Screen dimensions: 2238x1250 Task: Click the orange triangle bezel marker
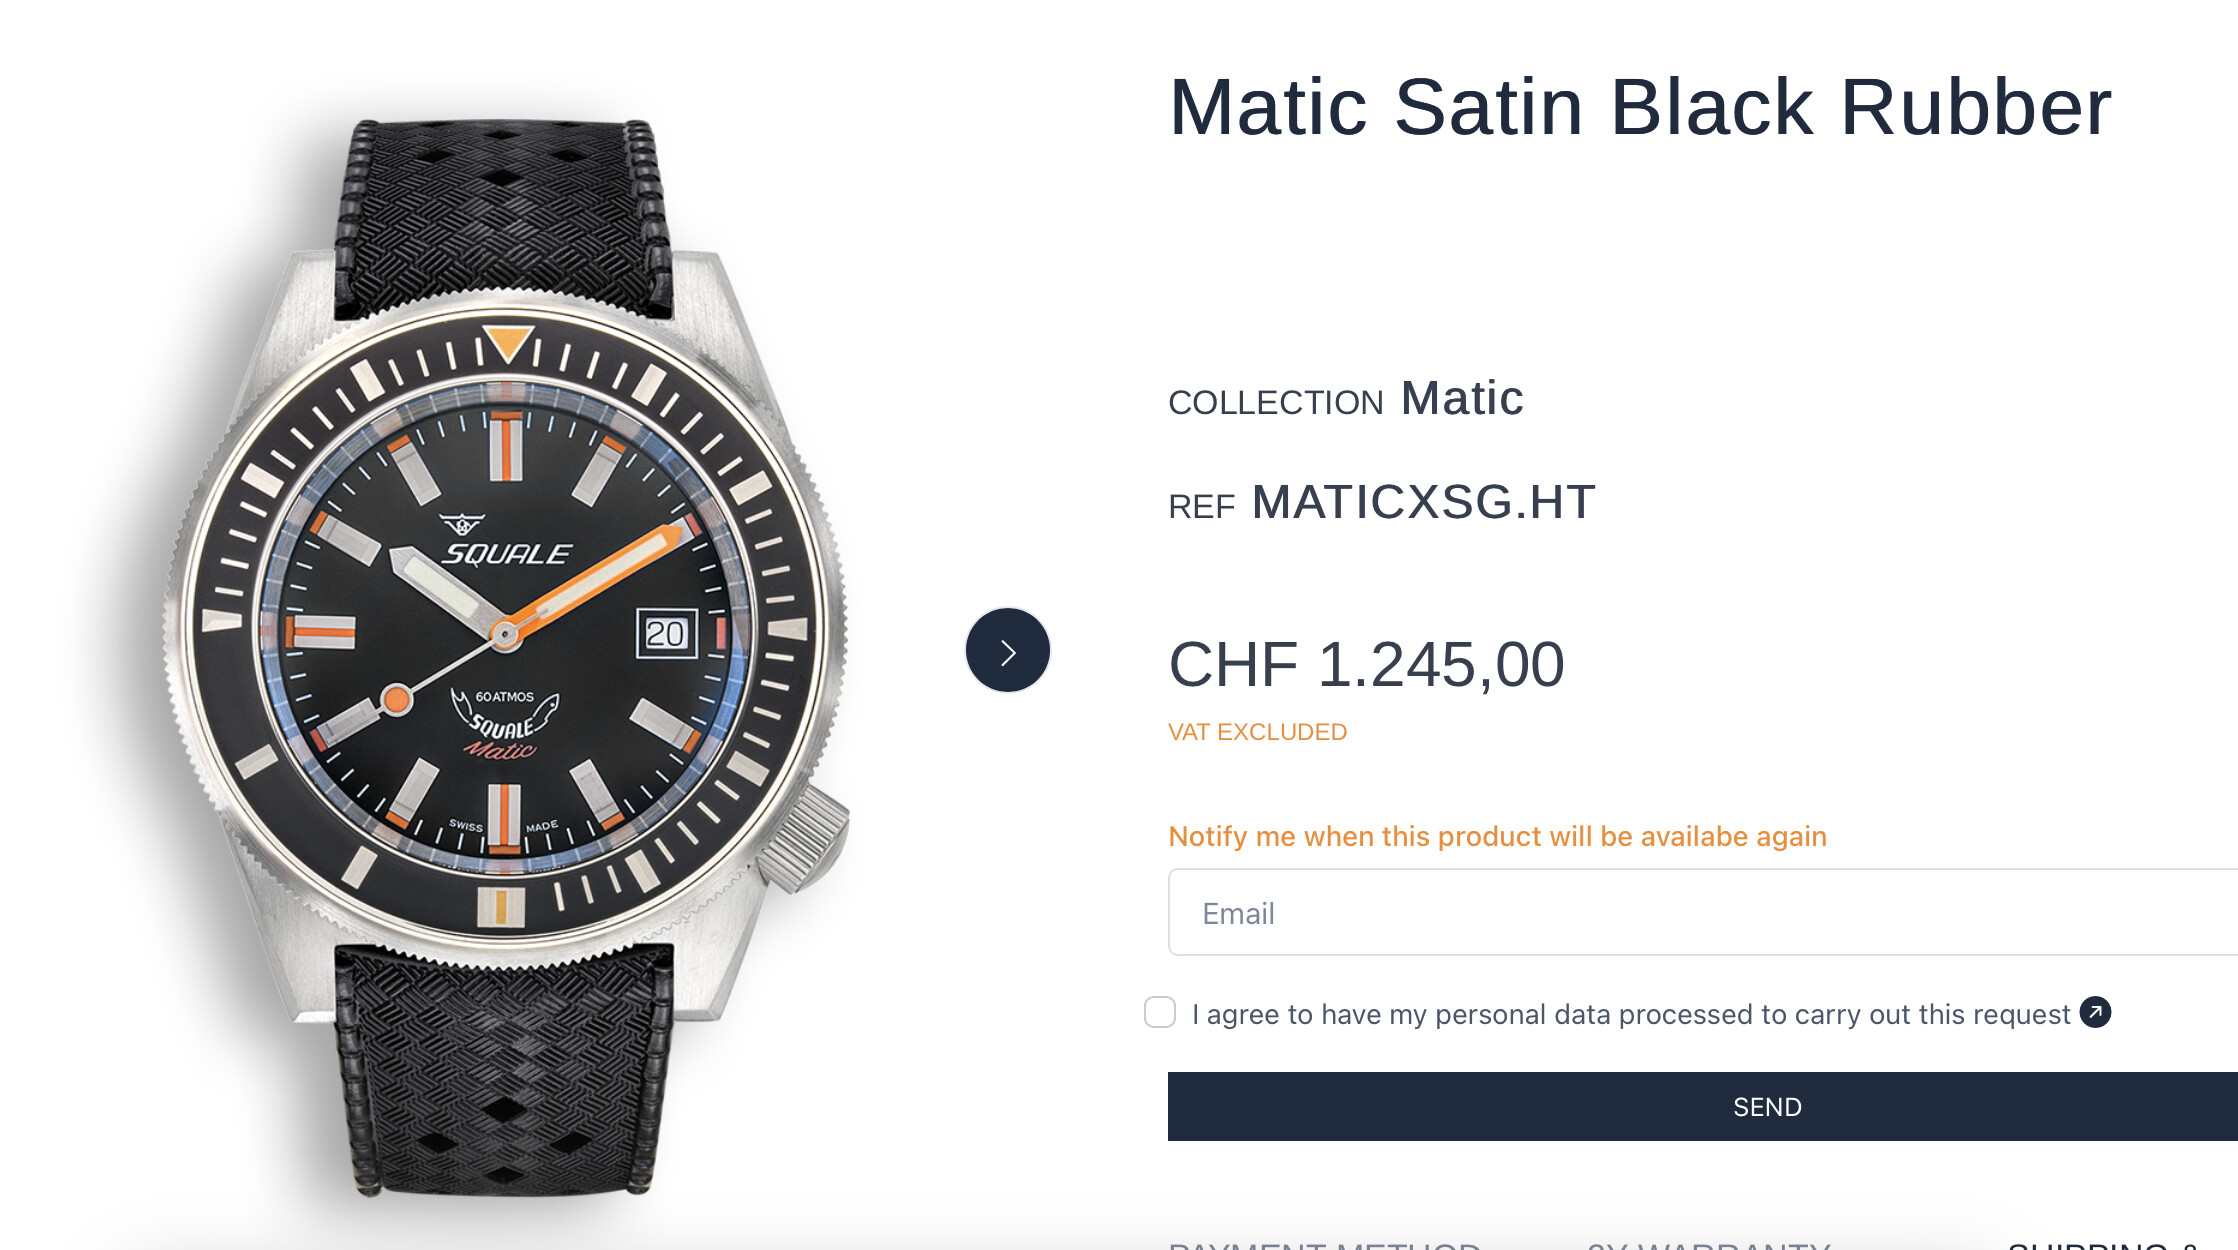pos(507,342)
